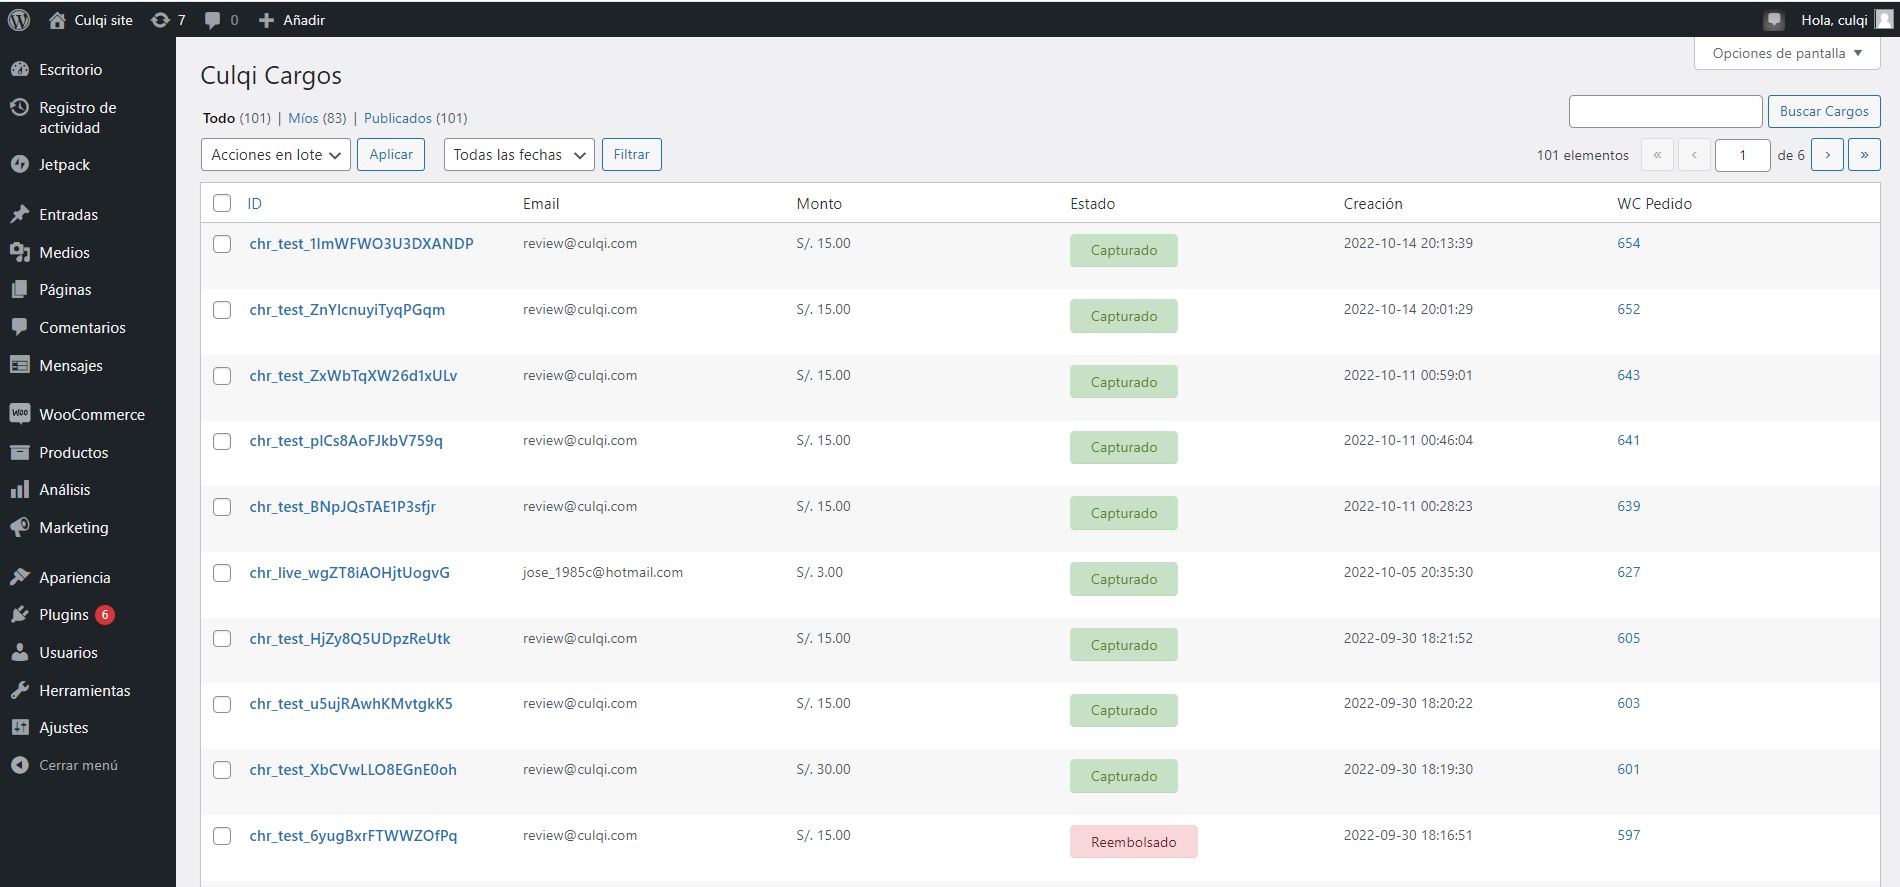Open WC Pedido link 597
This screenshot has width=1900, height=887.
point(1629,835)
